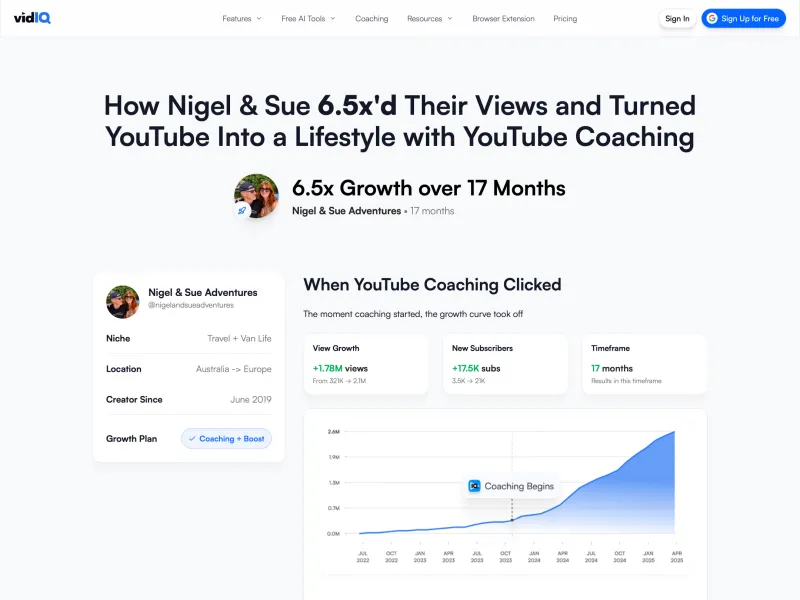Select the 'Australia -> Europe' location value
Screen dimensions: 800x600
coord(234,369)
